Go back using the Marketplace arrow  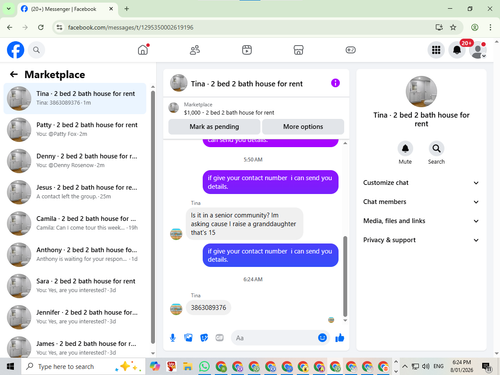point(14,74)
